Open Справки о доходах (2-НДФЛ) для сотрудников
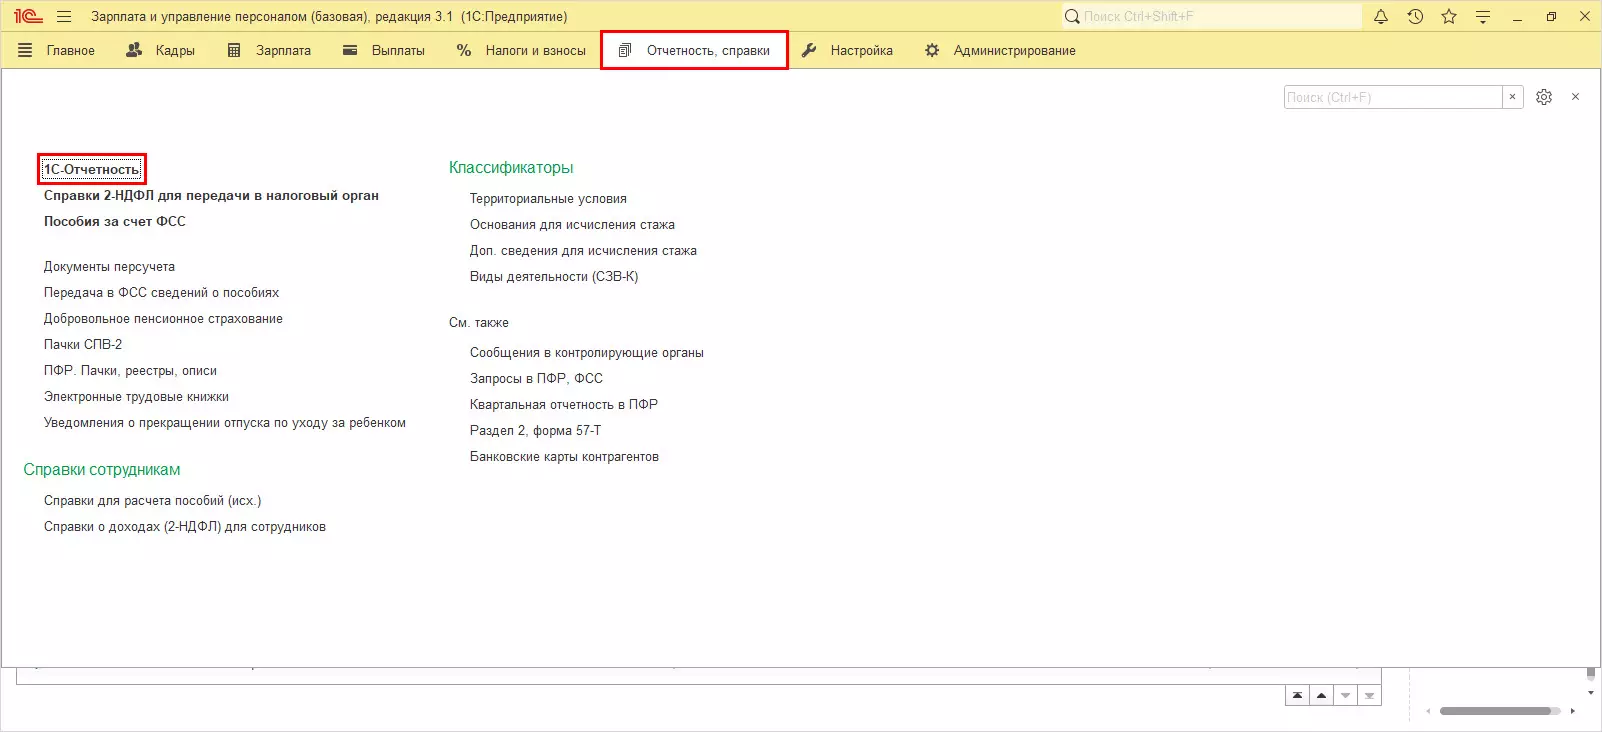The width and height of the screenshot is (1602, 732). (185, 526)
